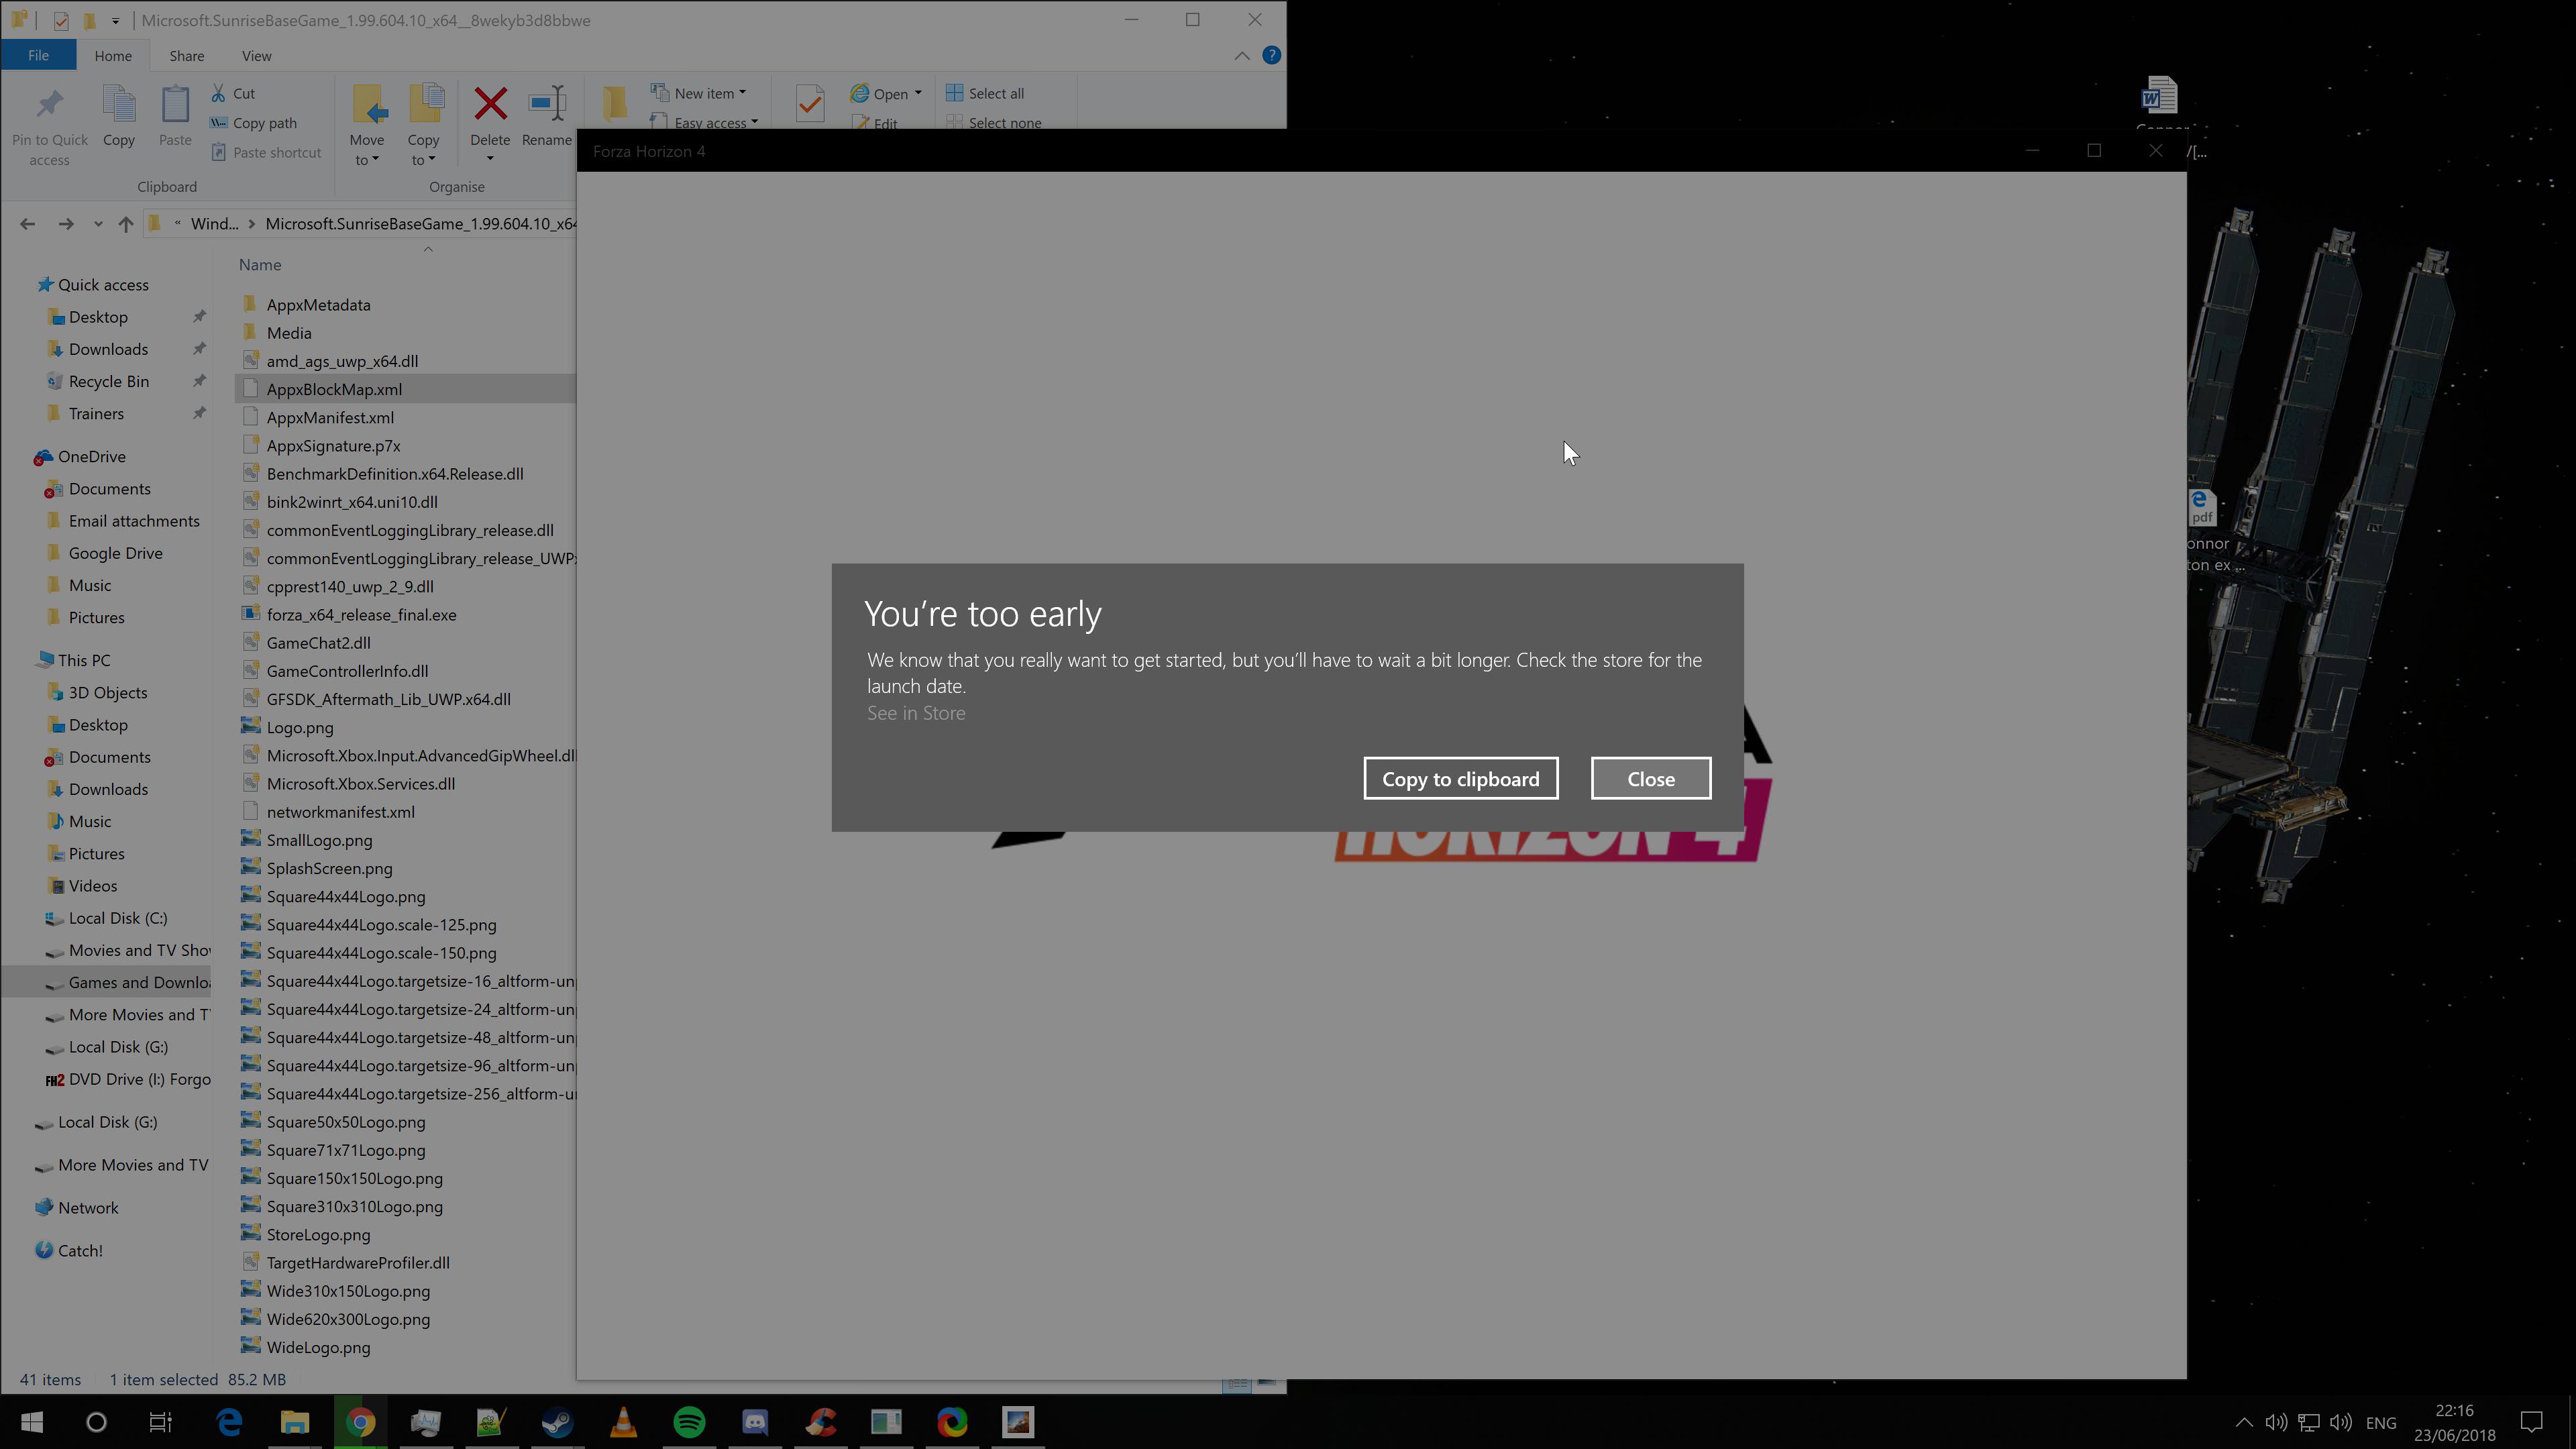
Task: Click Select none in the ribbon
Action: [x=994, y=122]
